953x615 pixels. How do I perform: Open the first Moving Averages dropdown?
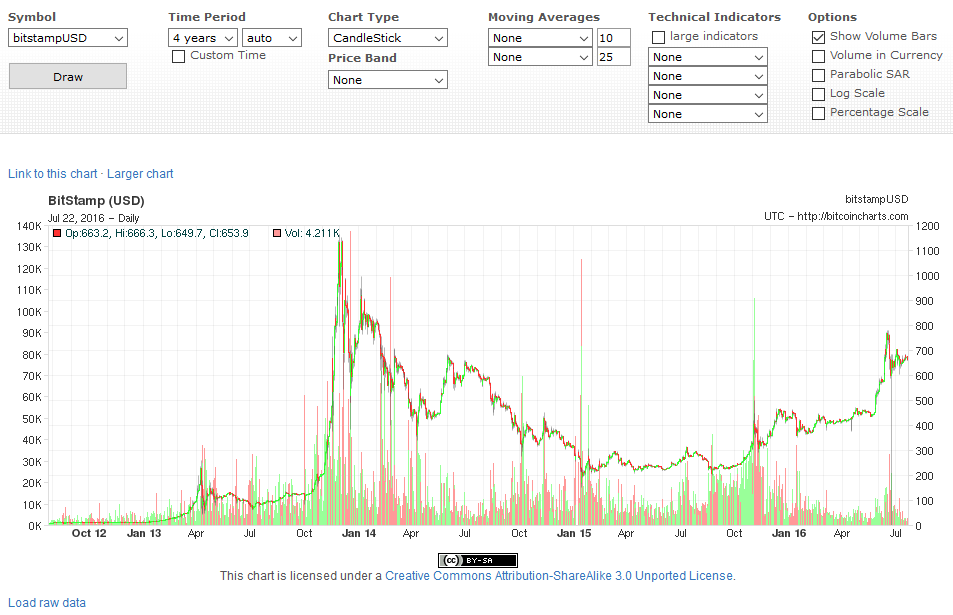(x=540, y=38)
